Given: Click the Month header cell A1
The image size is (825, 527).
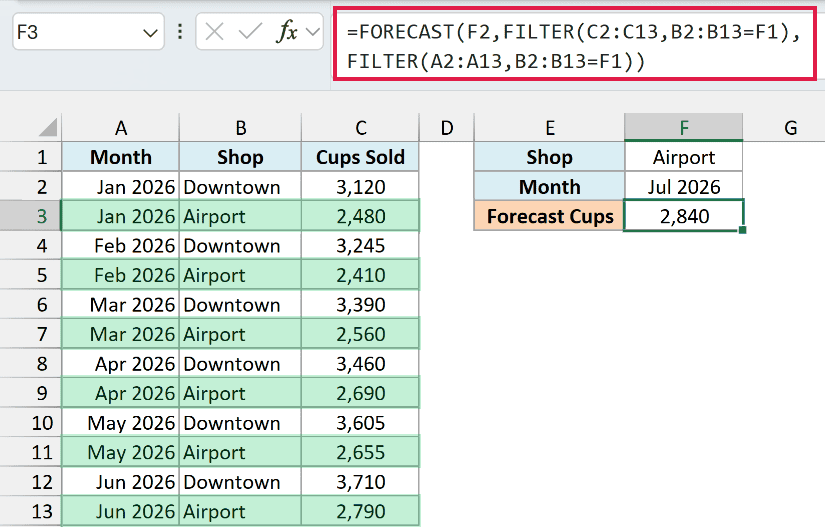Looking at the screenshot, I should tap(120, 157).
